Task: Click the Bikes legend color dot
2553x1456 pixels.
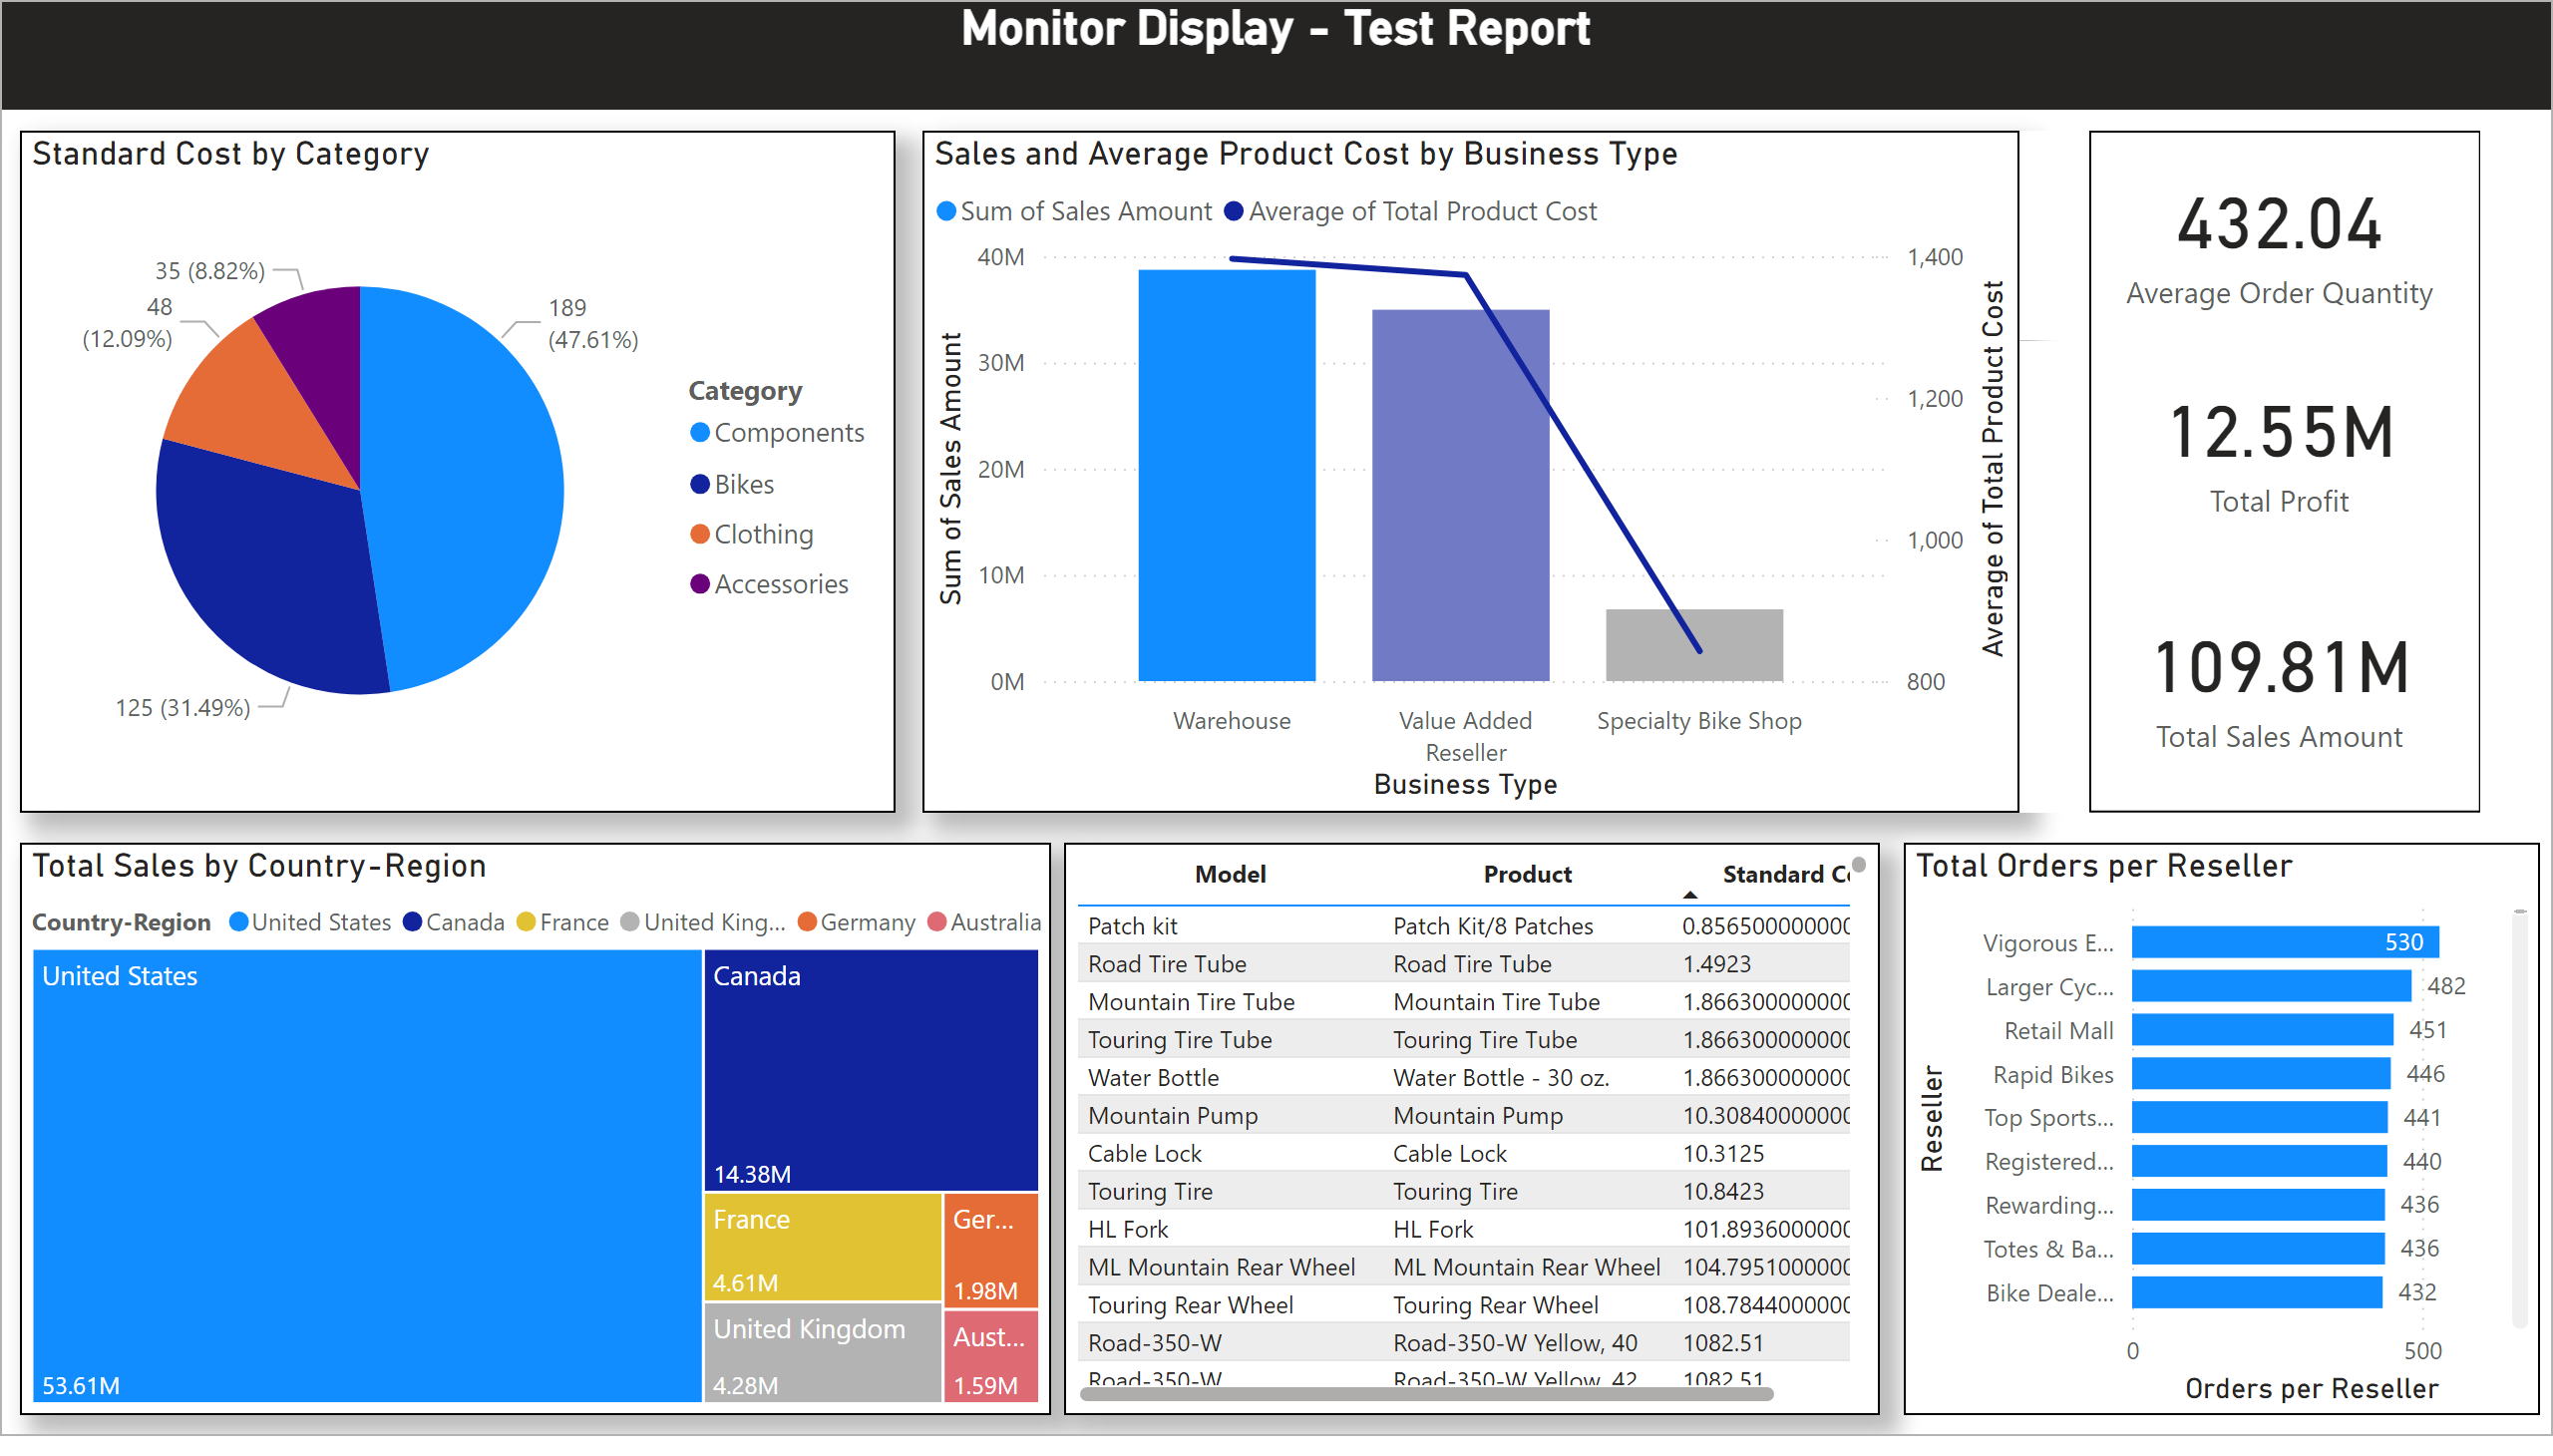Action: click(x=700, y=484)
